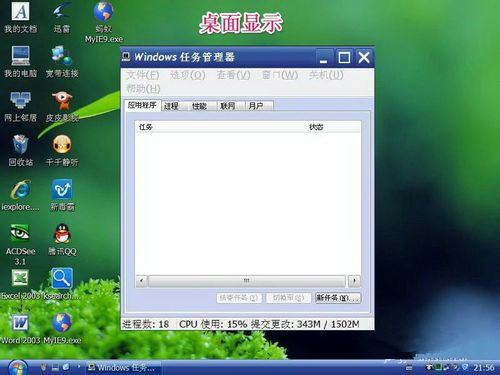Open the 文件(F) menu
Screen dimensions: 500x375
point(143,75)
